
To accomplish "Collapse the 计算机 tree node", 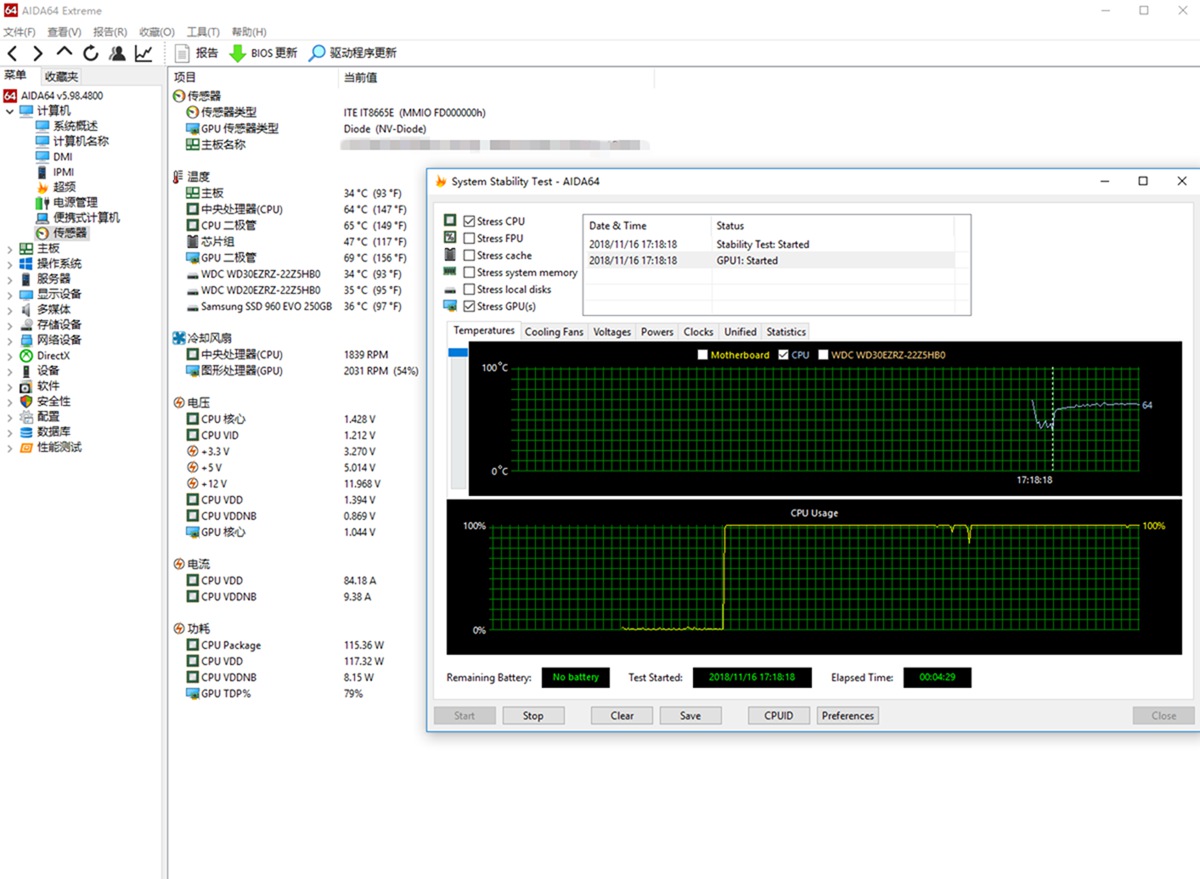I will pyautogui.click(x=10, y=111).
